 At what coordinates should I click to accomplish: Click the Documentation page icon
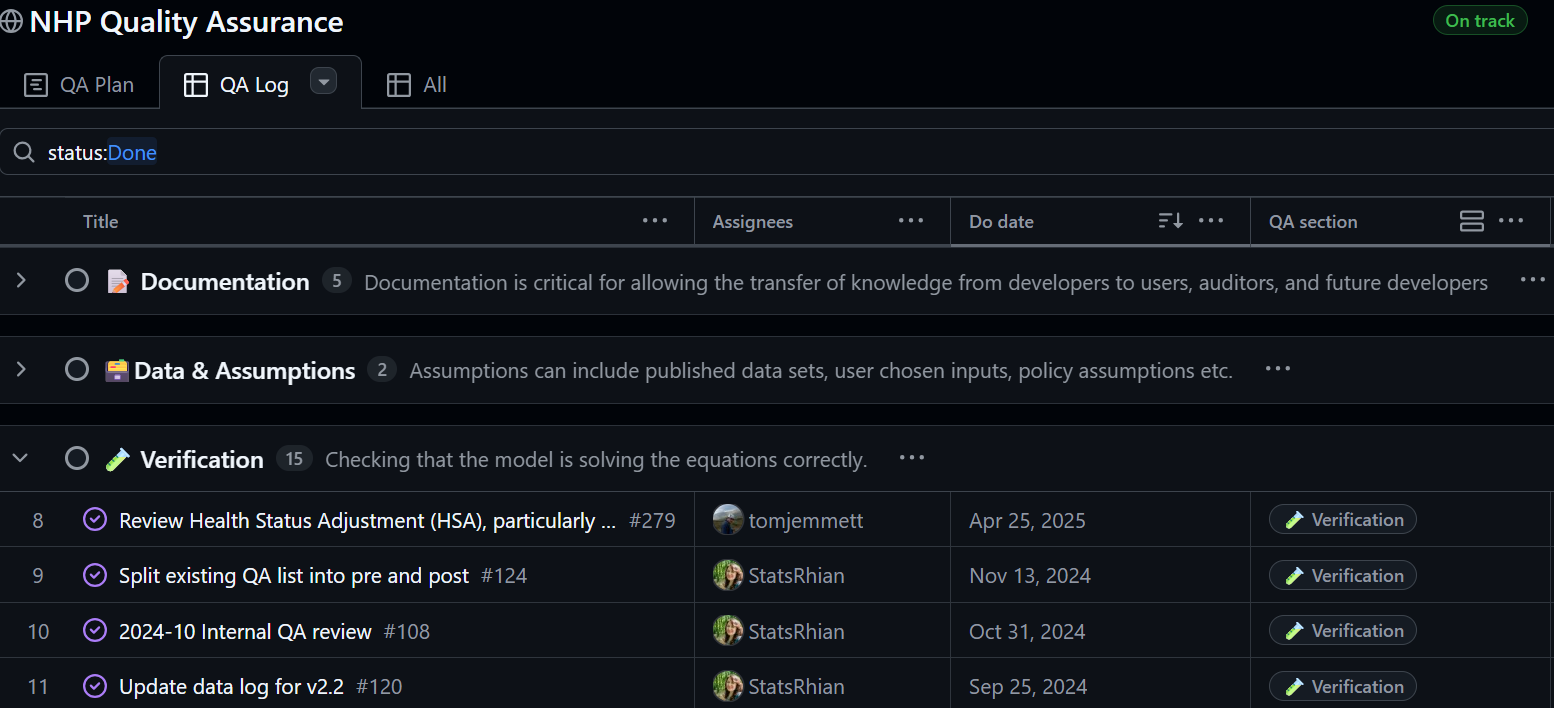point(118,282)
